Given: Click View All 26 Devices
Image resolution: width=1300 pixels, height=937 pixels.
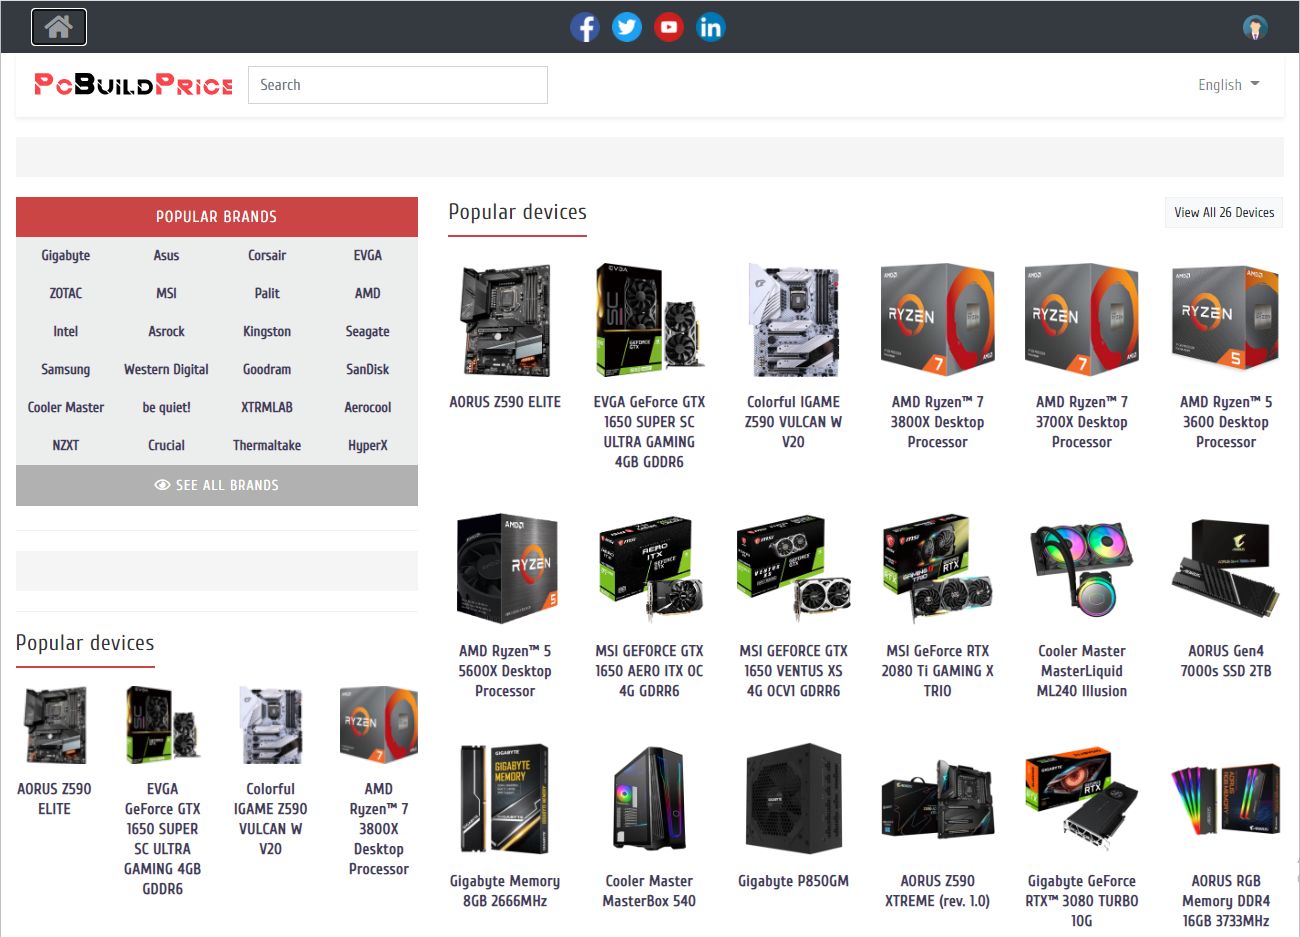Looking at the screenshot, I should click(x=1223, y=212).
